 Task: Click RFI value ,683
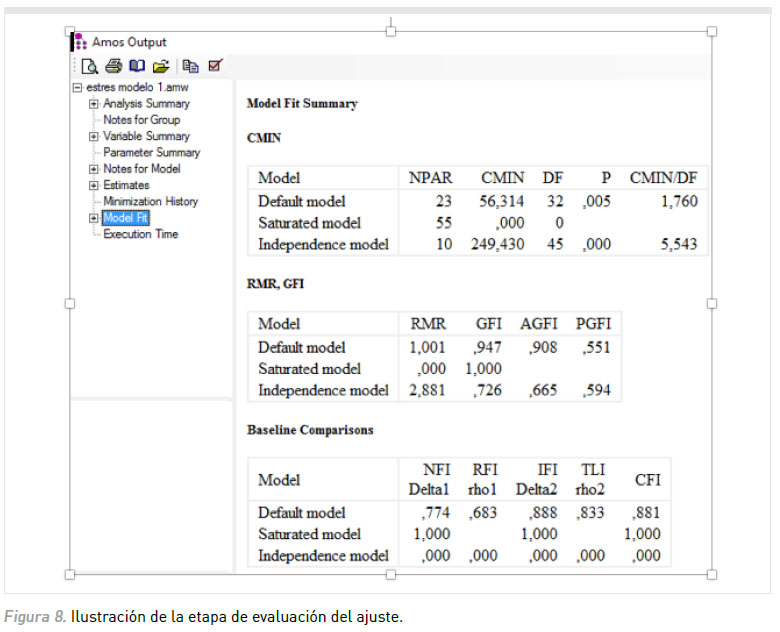click(x=483, y=513)
